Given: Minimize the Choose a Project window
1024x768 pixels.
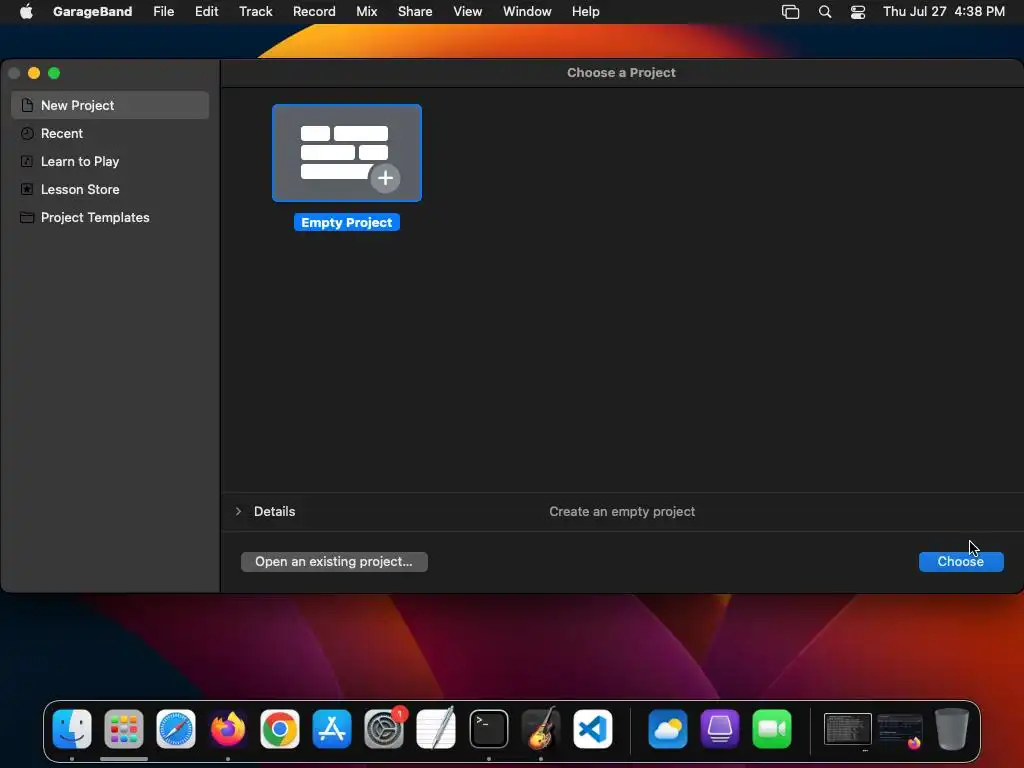Looking at the screenshot, I should pyautogui.click(x=34, y=73).
